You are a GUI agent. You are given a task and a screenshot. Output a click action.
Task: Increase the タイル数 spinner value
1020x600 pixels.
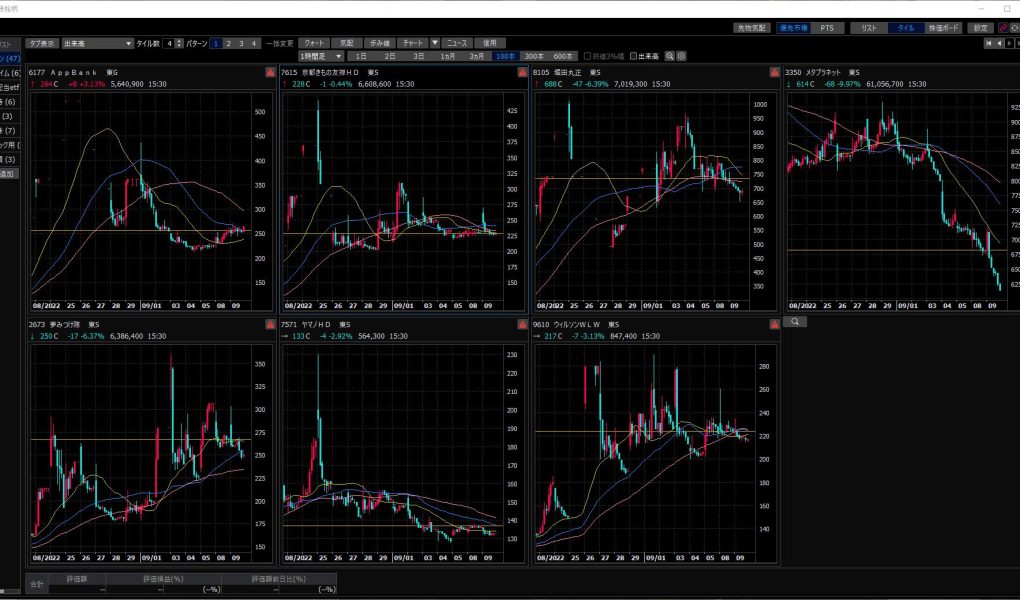pyautogui.click(x=180, y=42)
